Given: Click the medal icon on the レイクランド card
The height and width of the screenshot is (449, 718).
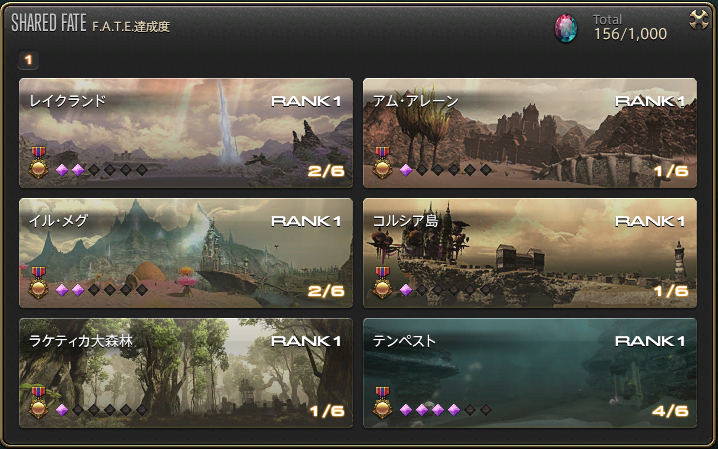Looking at the screenshot, I should click(38, 163).
